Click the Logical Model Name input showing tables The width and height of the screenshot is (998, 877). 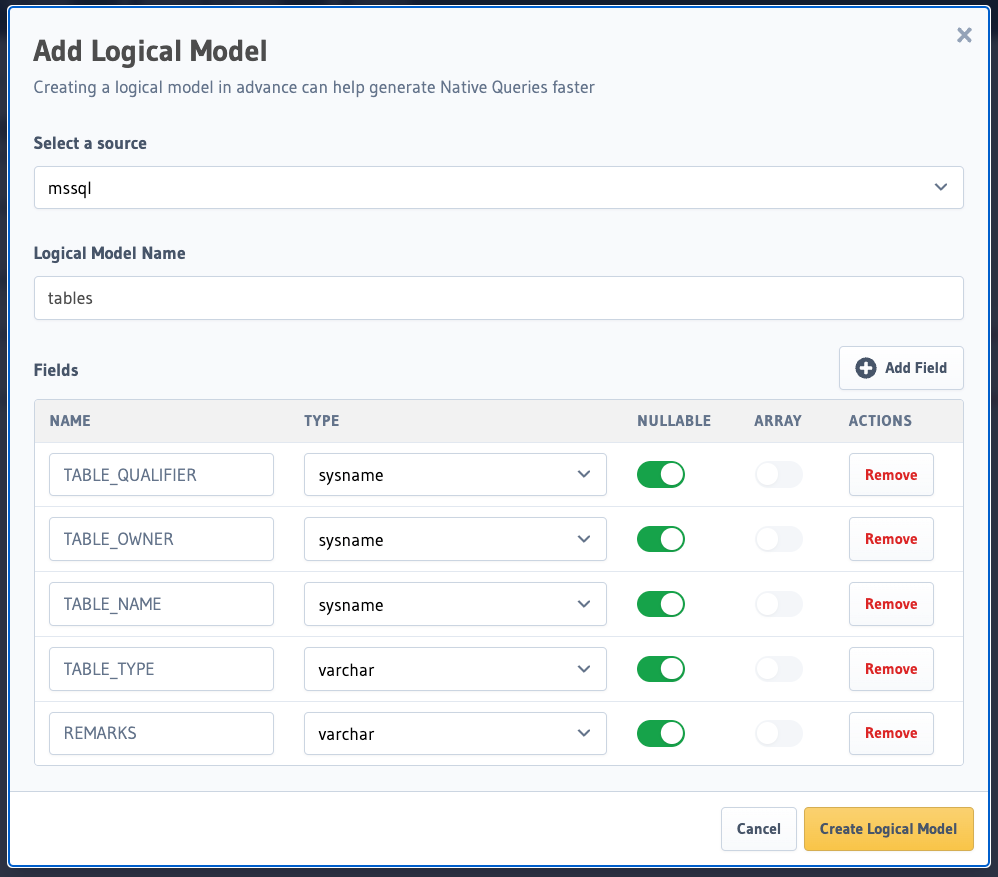tap(498, 298)
